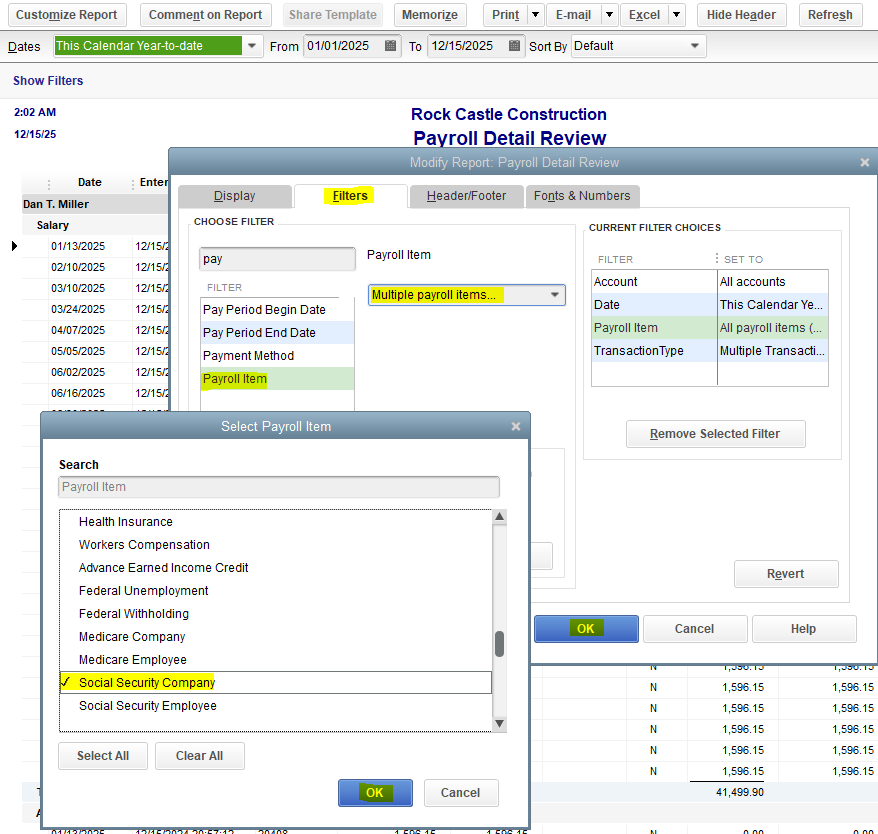Click Select All in Select Payroll Item
This screenshot has width=878, height=834.
(102, 756)
